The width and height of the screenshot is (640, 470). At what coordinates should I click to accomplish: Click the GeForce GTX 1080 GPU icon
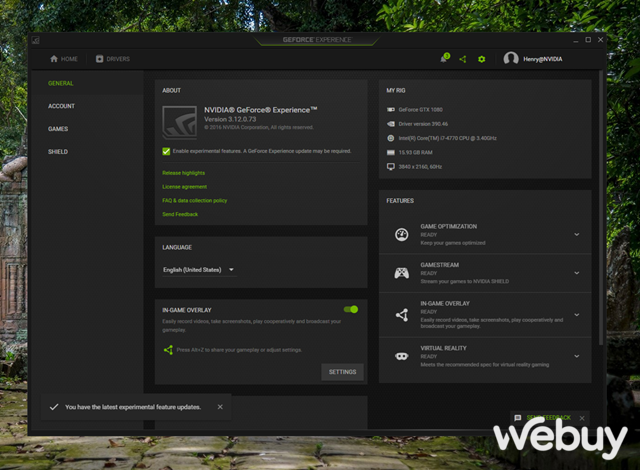point(391,109)
